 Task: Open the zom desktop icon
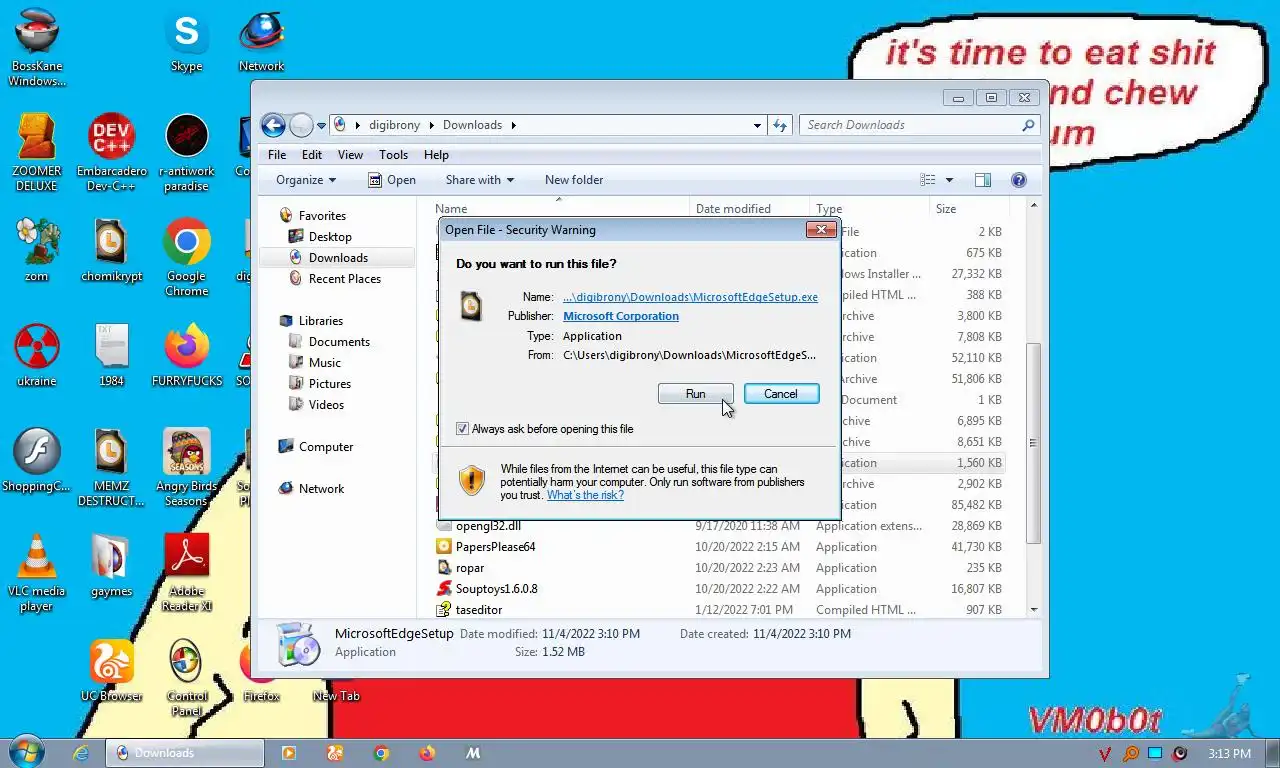pyautogui.click(x=37, y=250)
